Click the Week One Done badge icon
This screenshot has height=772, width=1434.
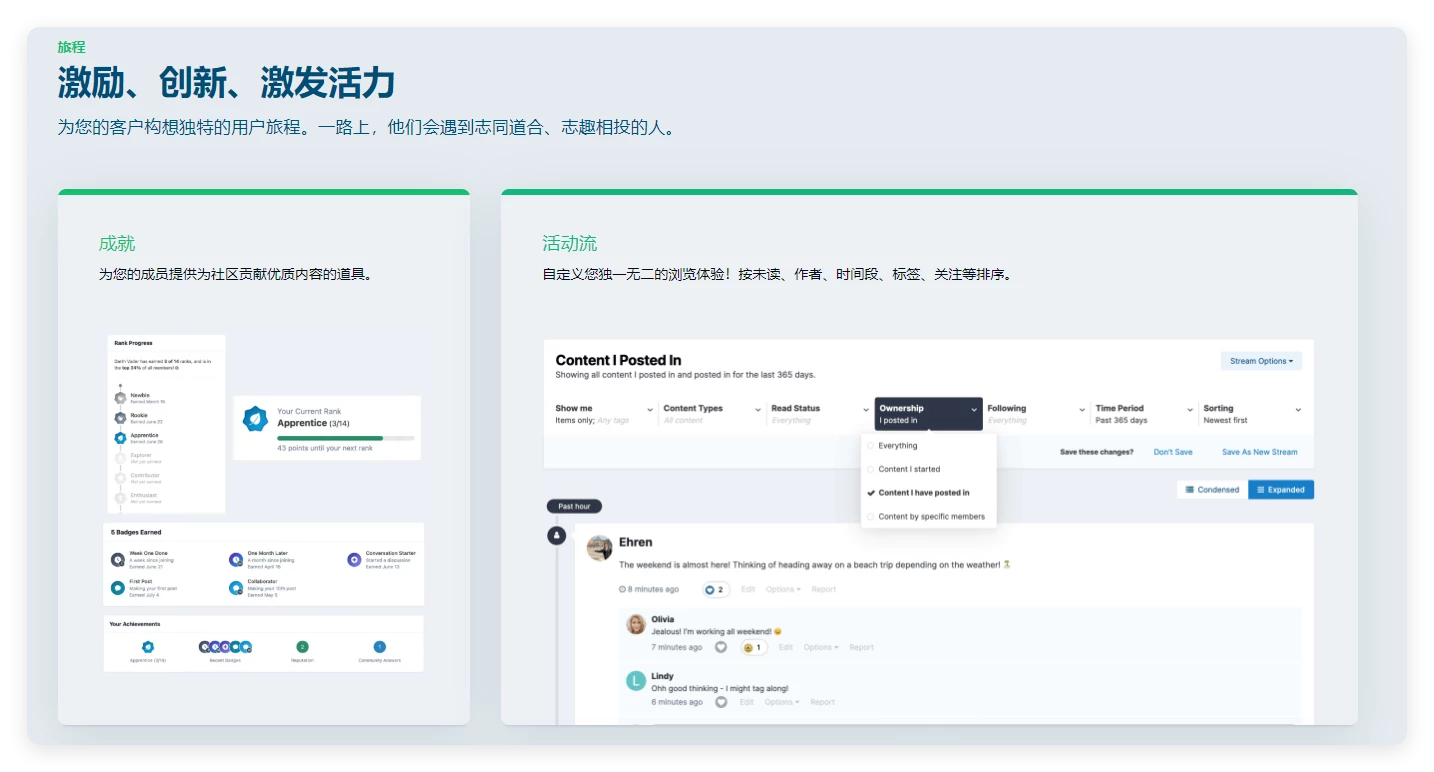click(x=118, y=559)
